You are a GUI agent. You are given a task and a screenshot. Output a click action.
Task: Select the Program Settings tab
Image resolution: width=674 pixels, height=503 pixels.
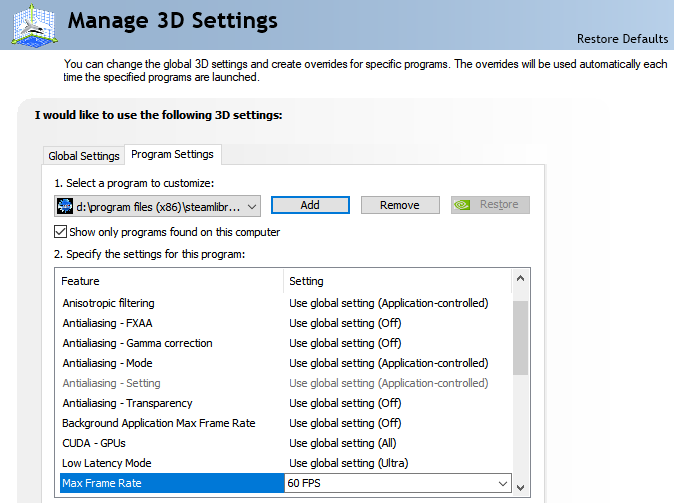pos(172,155)
